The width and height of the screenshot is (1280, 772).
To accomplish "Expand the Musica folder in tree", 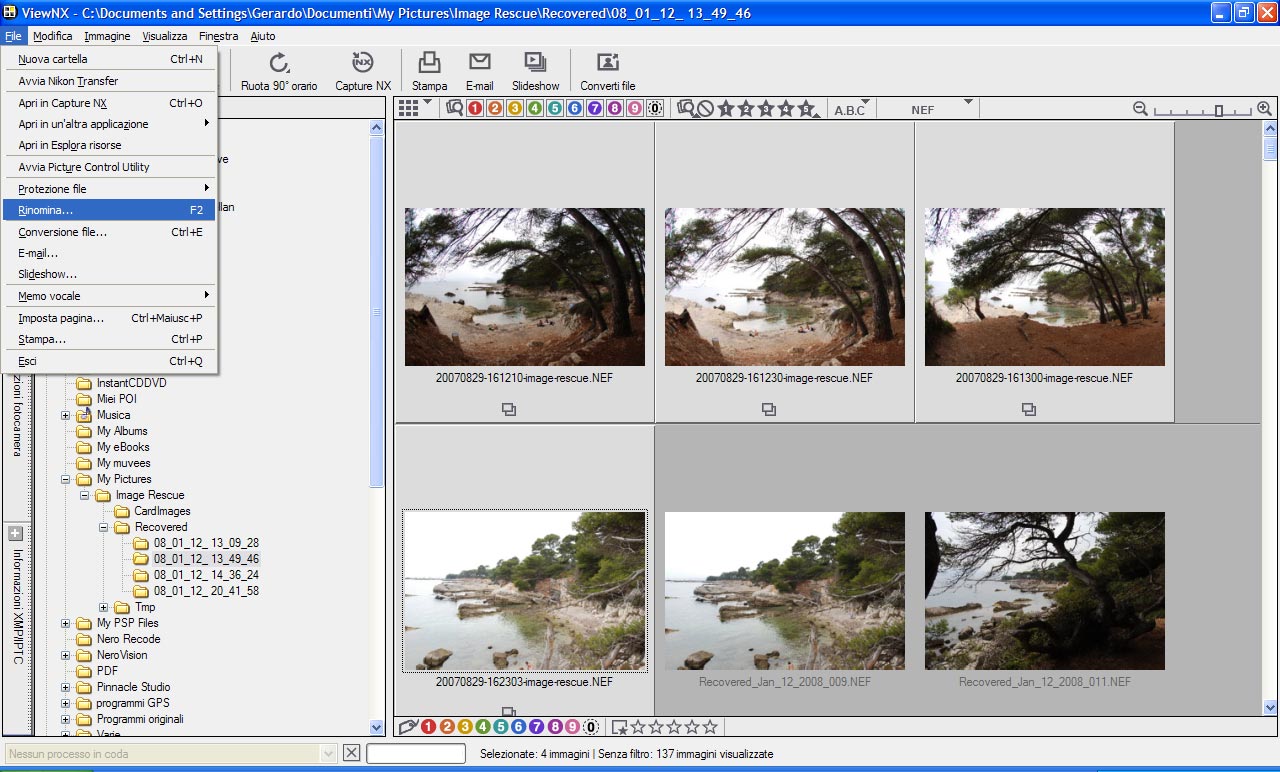I will tap(66, 415).
